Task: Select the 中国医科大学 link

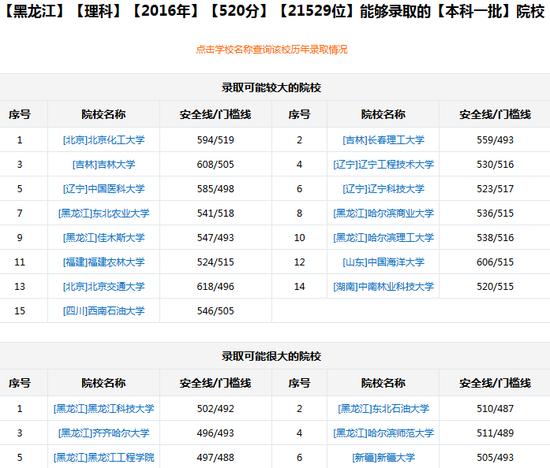Action: [103, 189]
